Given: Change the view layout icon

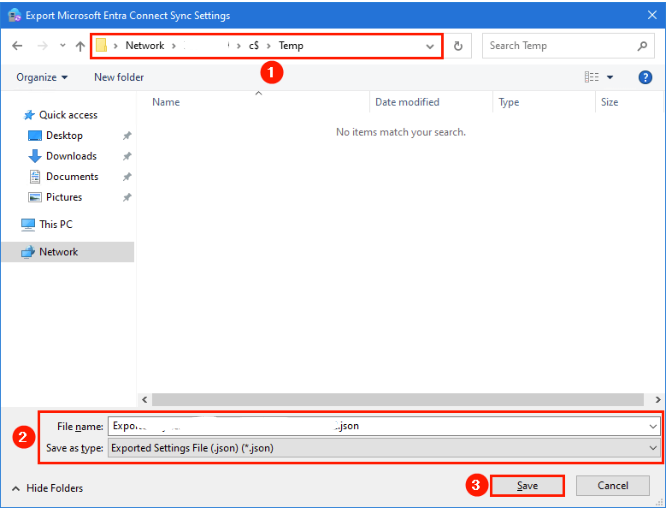Looking at the screenshot, I should [592, 77].
